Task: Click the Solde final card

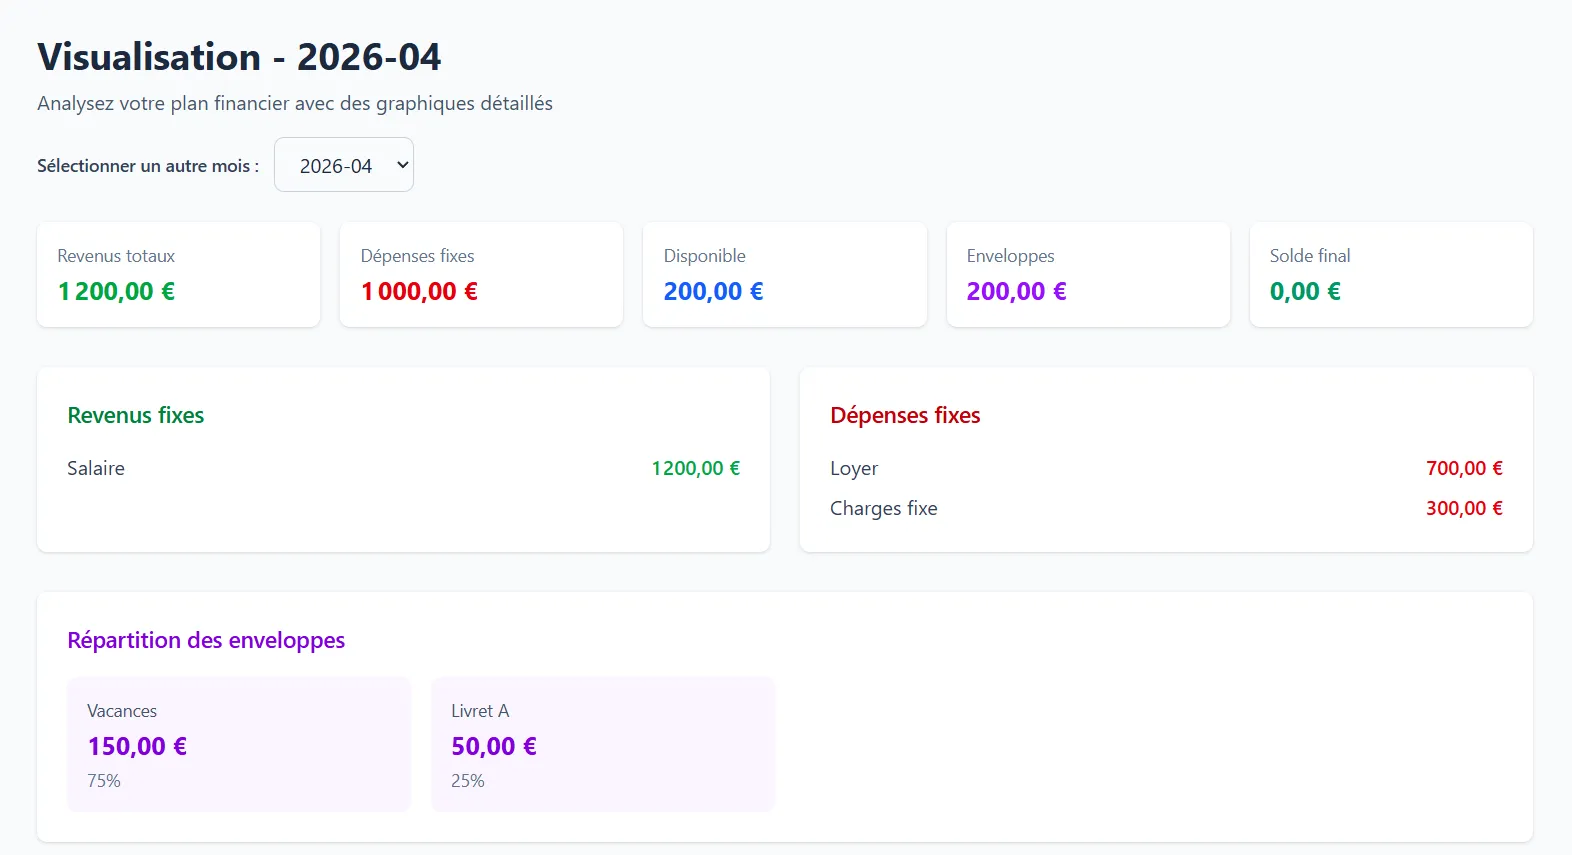Action: point(1390,274)
